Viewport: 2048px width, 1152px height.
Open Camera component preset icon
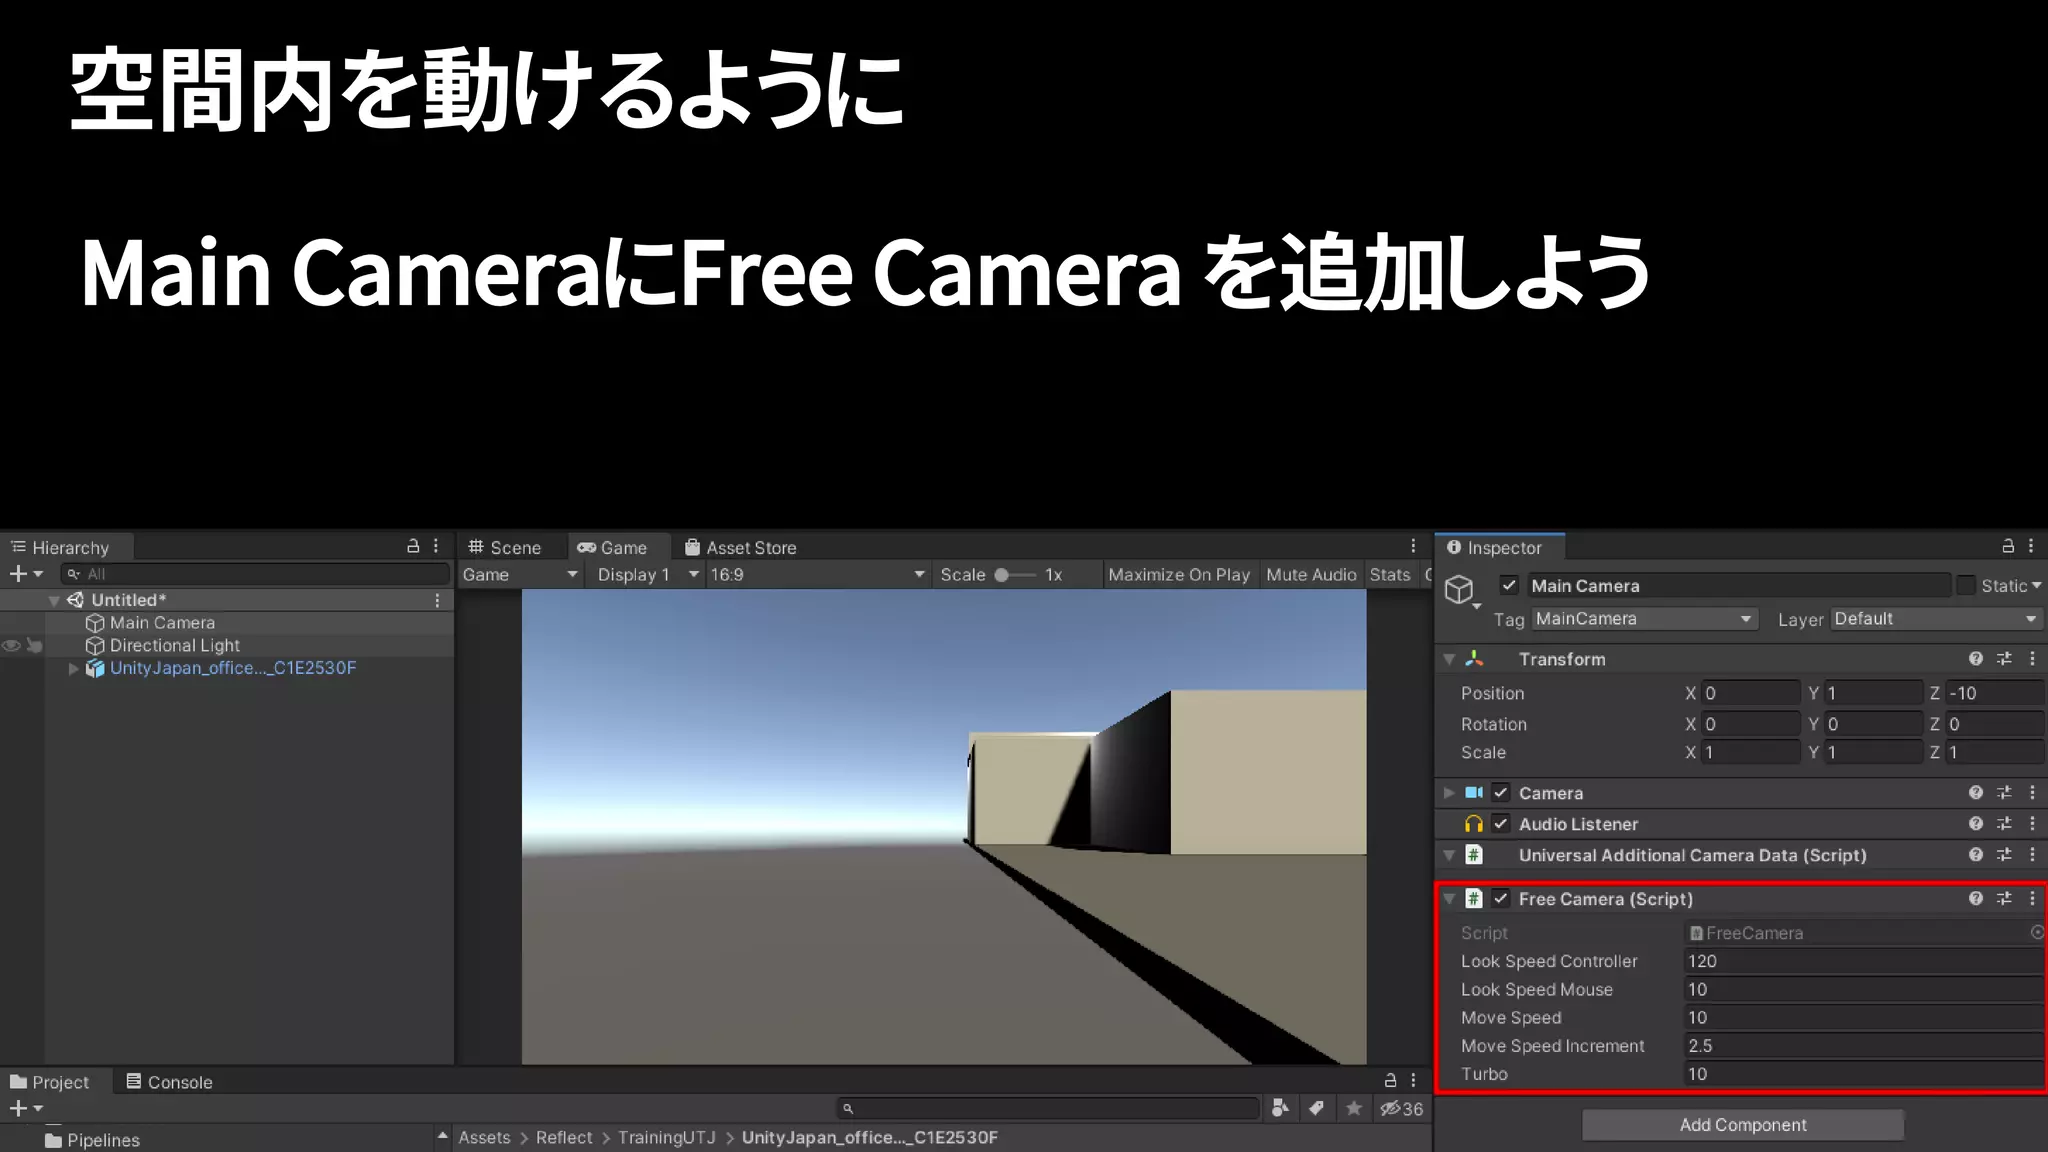click(2004, 793)
